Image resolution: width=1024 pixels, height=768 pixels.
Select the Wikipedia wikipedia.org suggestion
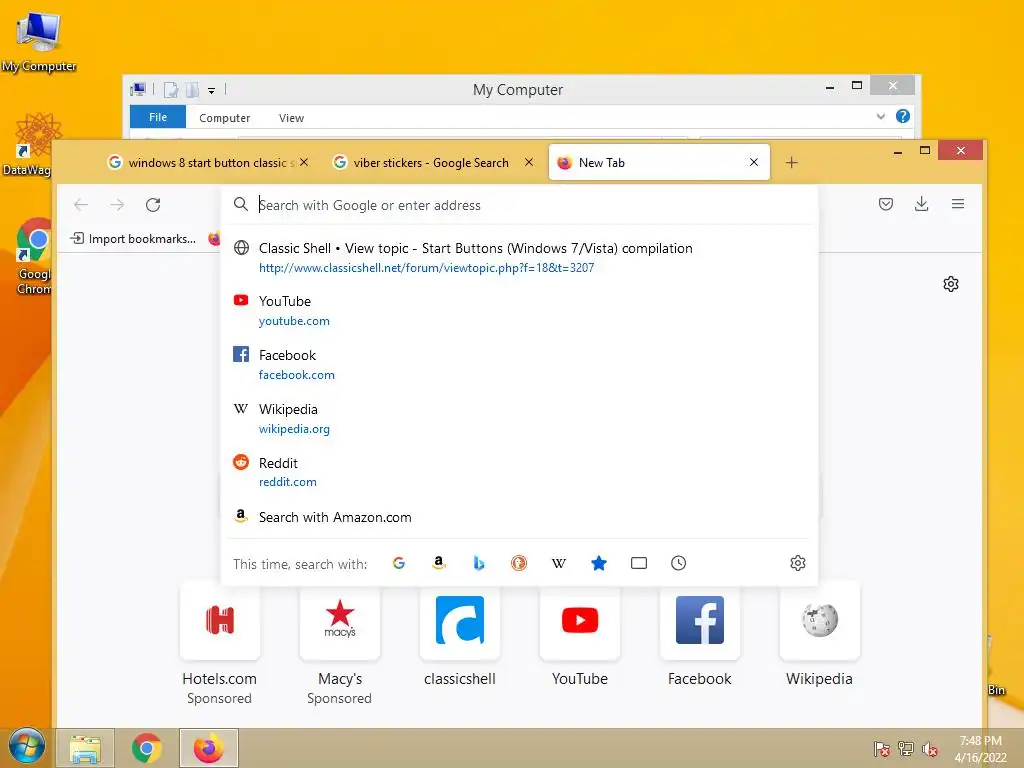tap(519, 419)
